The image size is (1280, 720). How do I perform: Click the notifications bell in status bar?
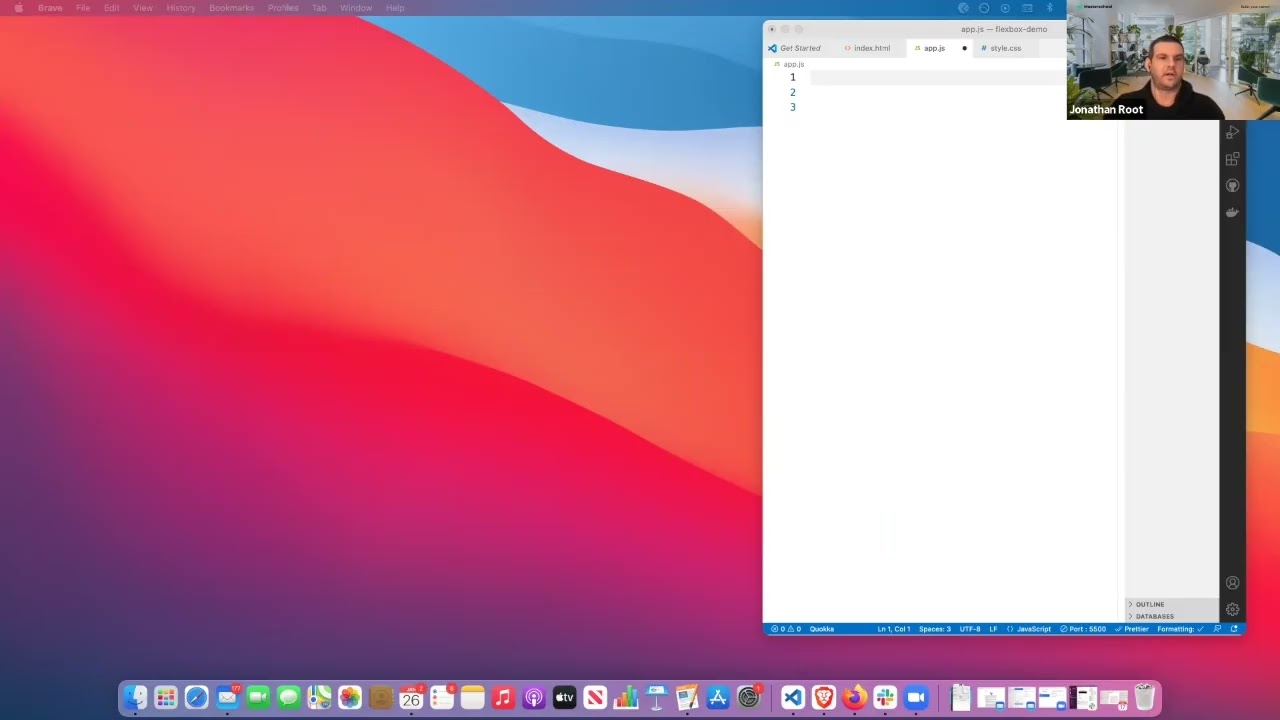1234,629
